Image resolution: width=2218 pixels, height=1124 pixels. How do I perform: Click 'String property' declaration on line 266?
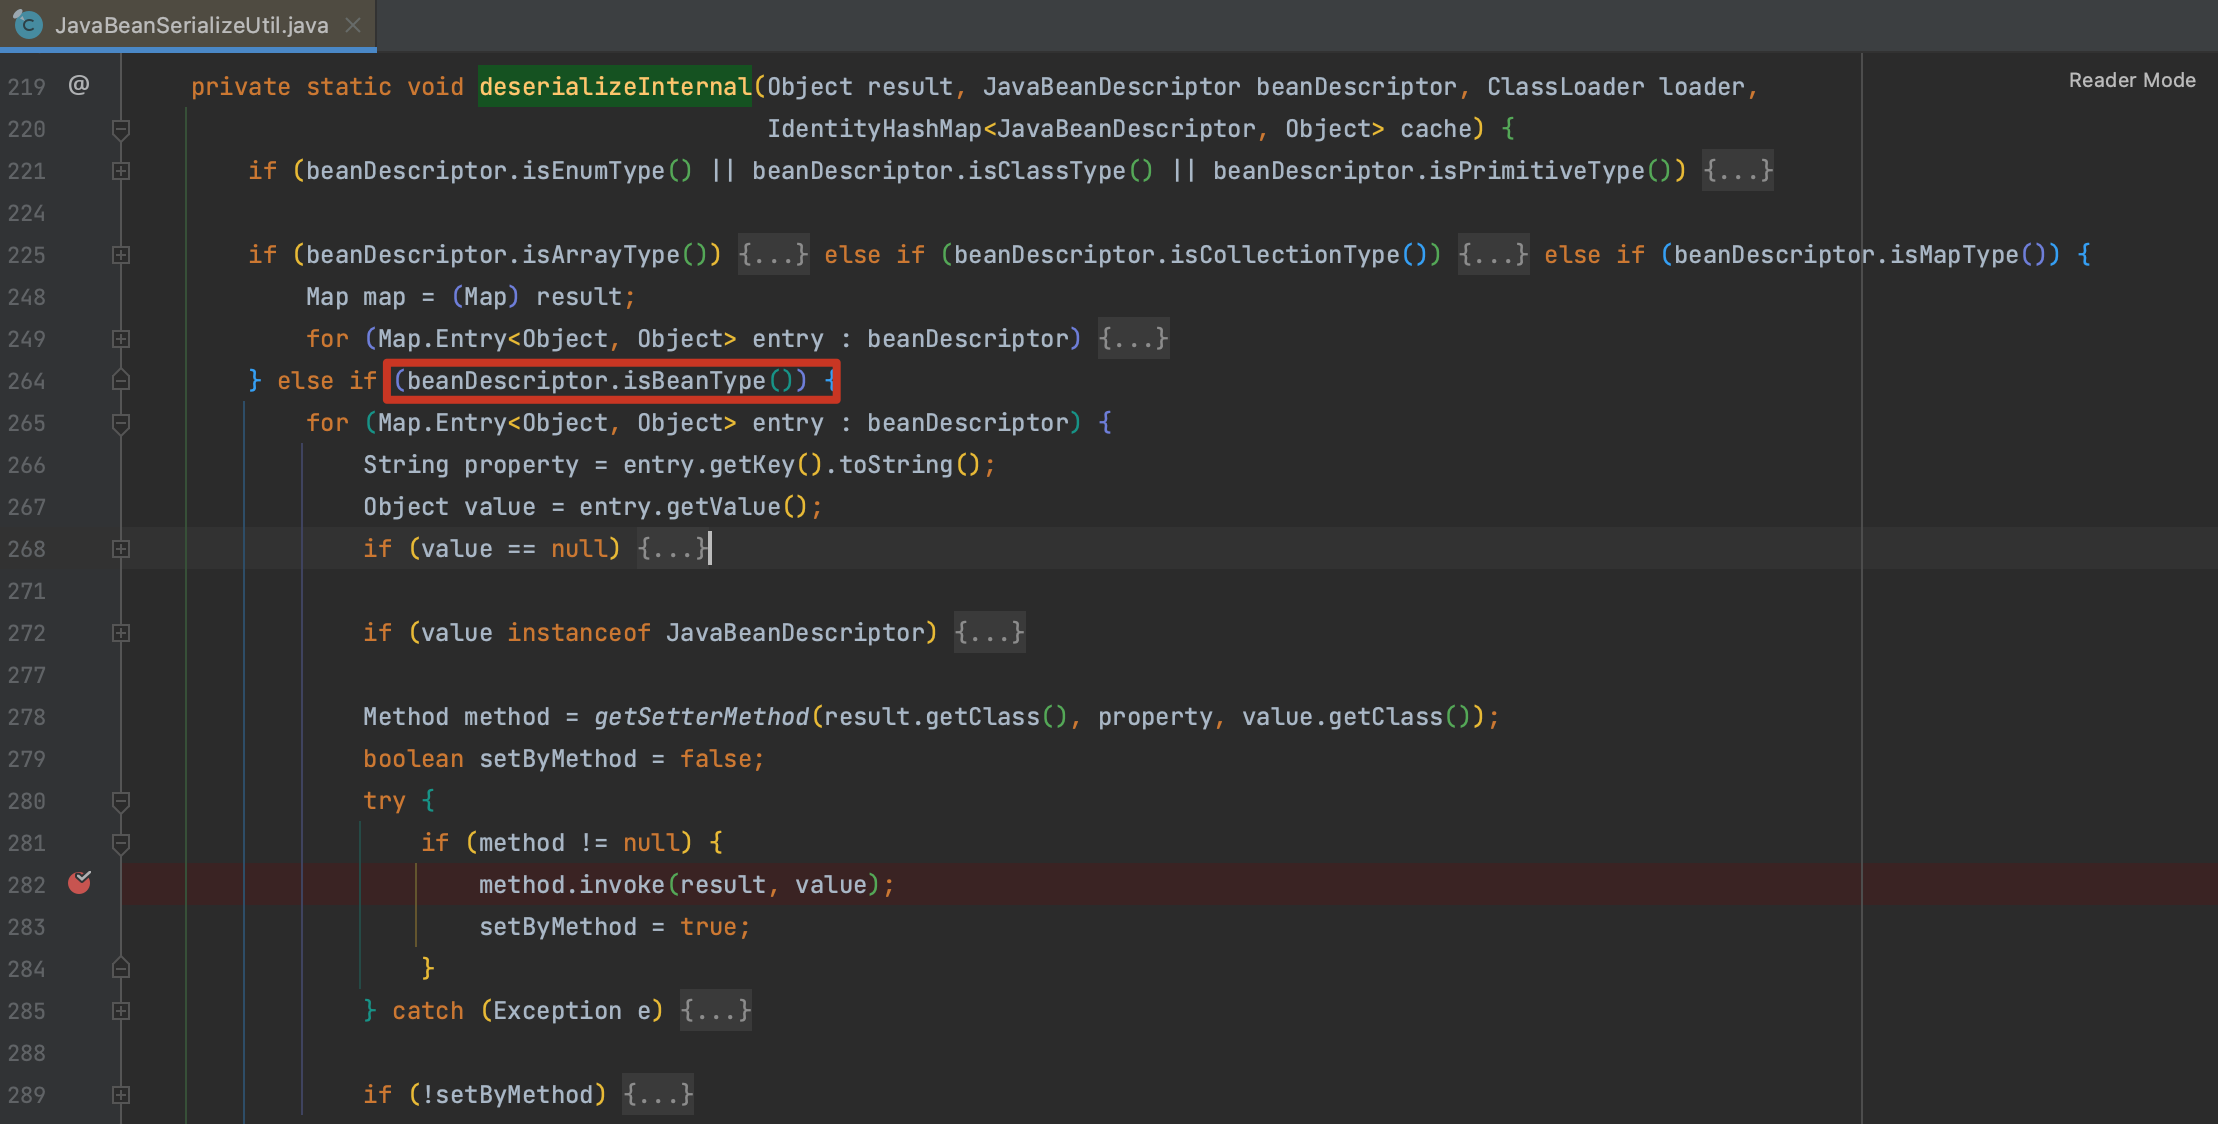point(471,465)
